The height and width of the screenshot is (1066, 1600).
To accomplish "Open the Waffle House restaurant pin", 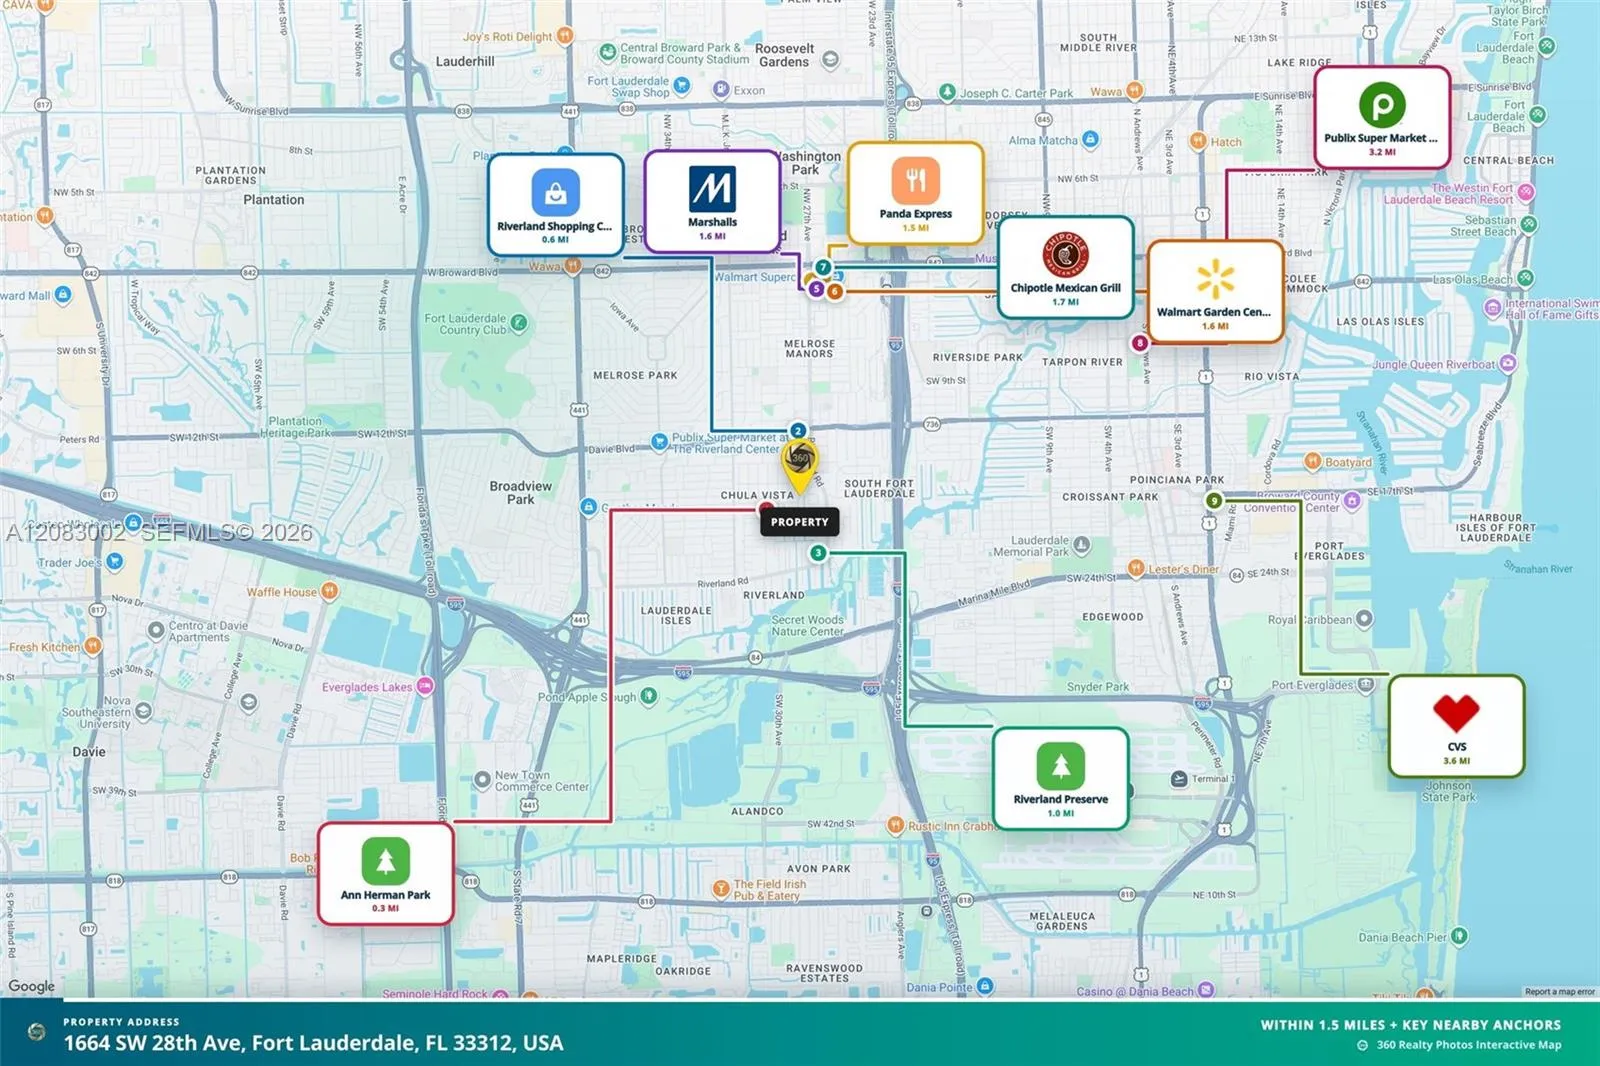I will (x=330, y=591).
